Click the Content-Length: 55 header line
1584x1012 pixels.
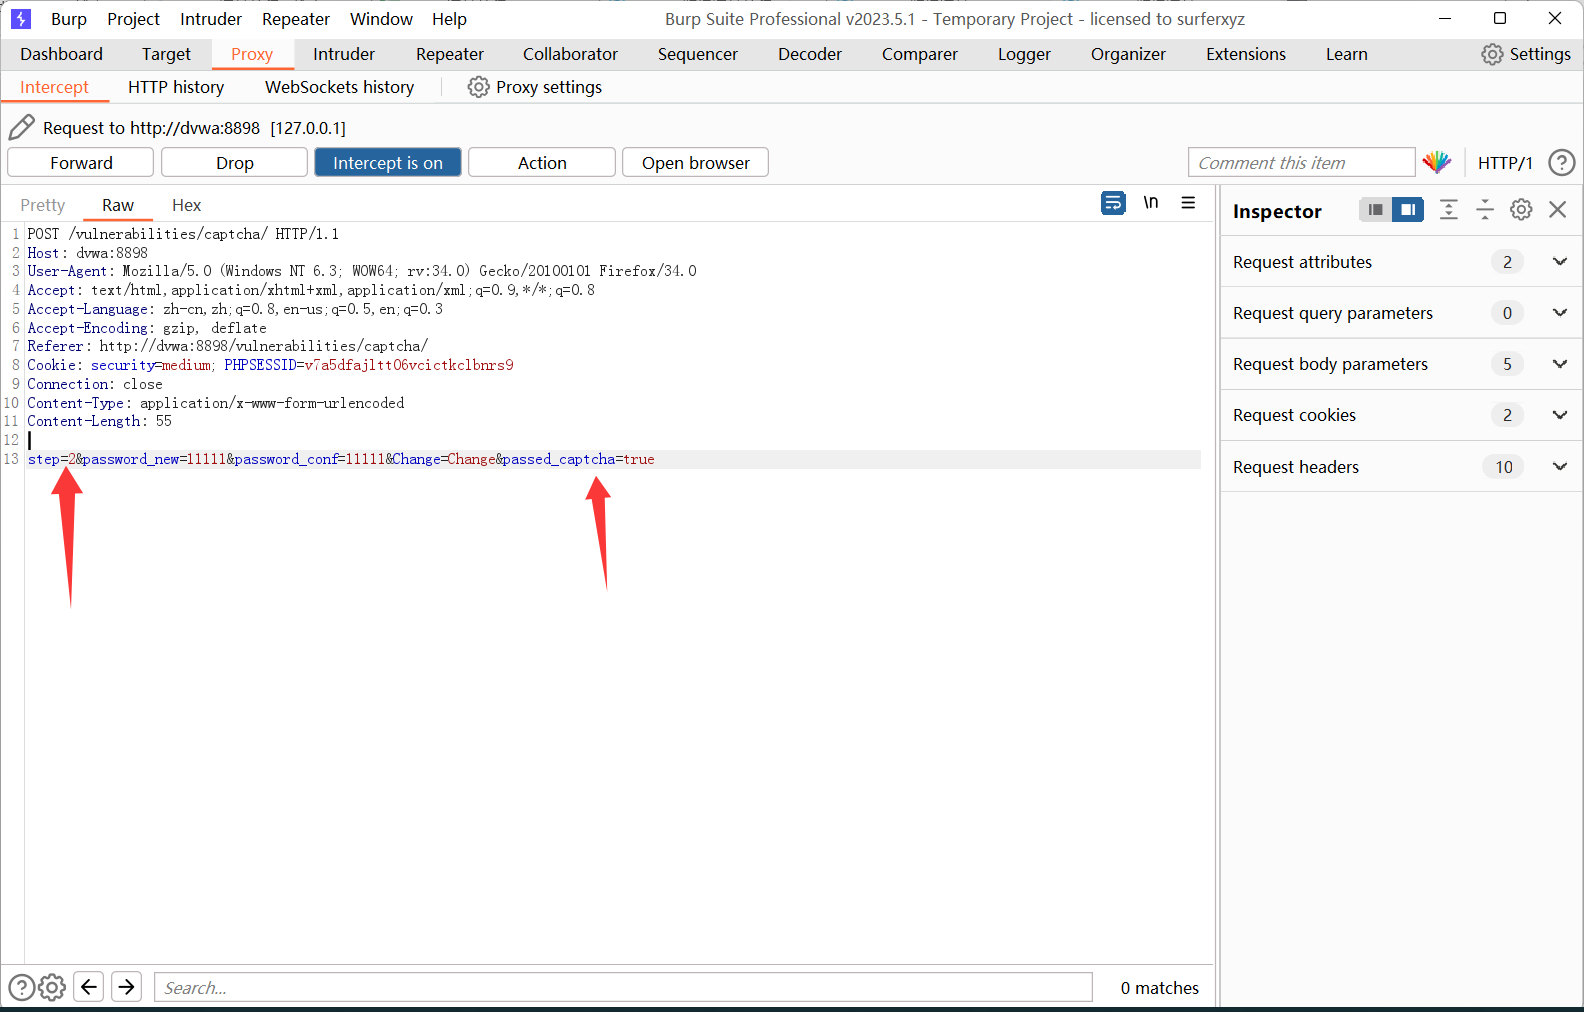pos(99,421)
